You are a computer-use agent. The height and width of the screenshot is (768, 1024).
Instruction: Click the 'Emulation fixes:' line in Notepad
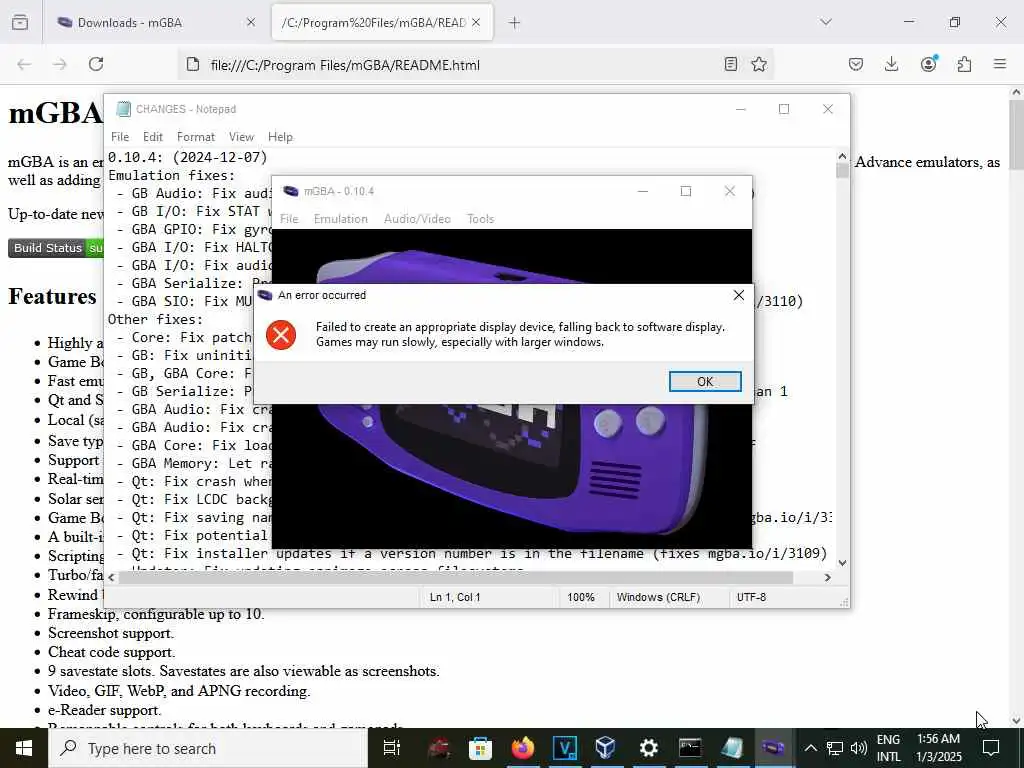pos(171,175)
